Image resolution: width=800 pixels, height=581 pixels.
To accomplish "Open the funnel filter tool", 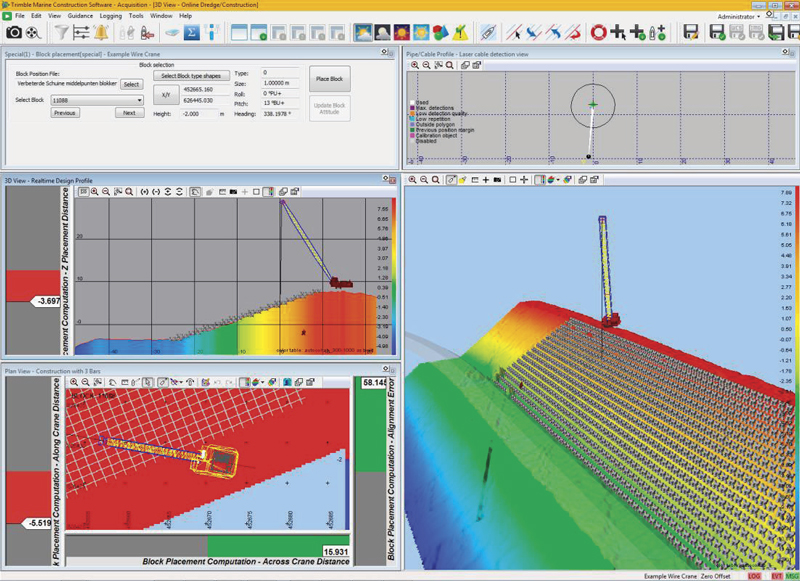I will click(x=61, y=33).
